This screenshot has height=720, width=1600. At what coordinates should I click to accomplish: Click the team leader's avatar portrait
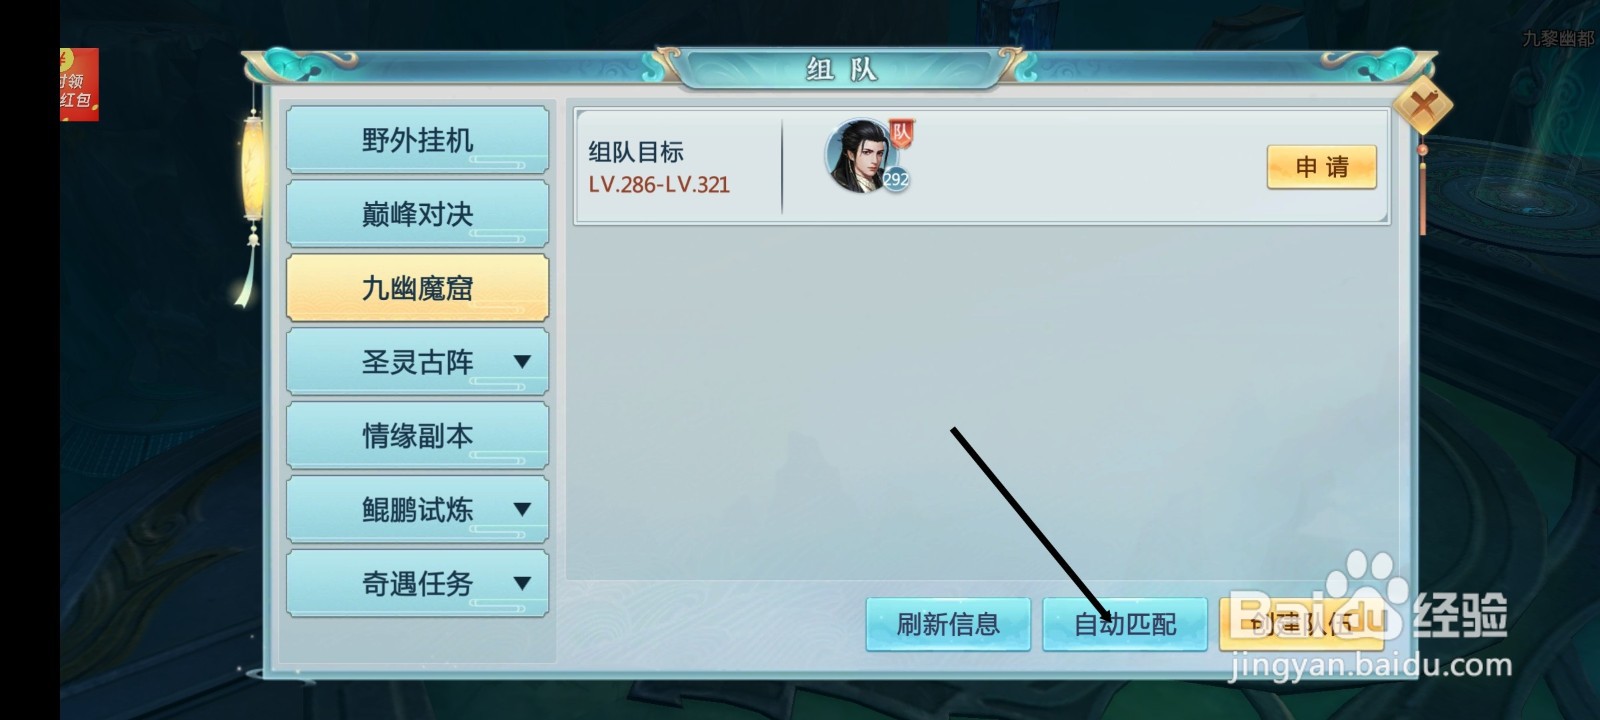click(x=858, y=155)
